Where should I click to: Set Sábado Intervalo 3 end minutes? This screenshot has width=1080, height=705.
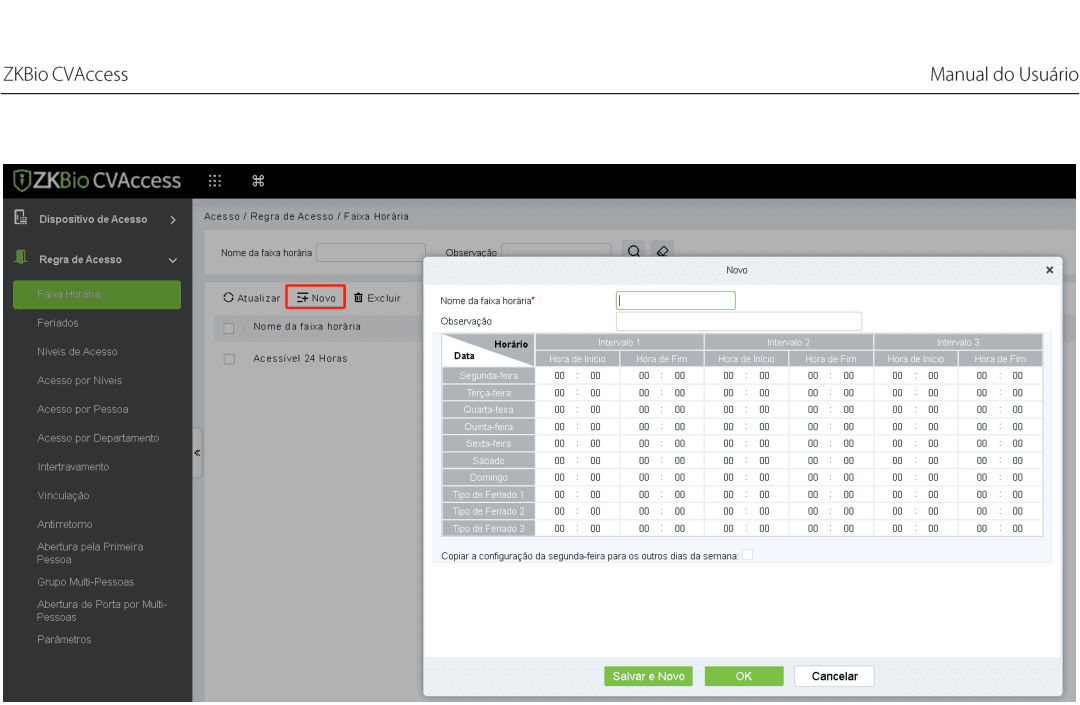click(x=1017, y=461)
